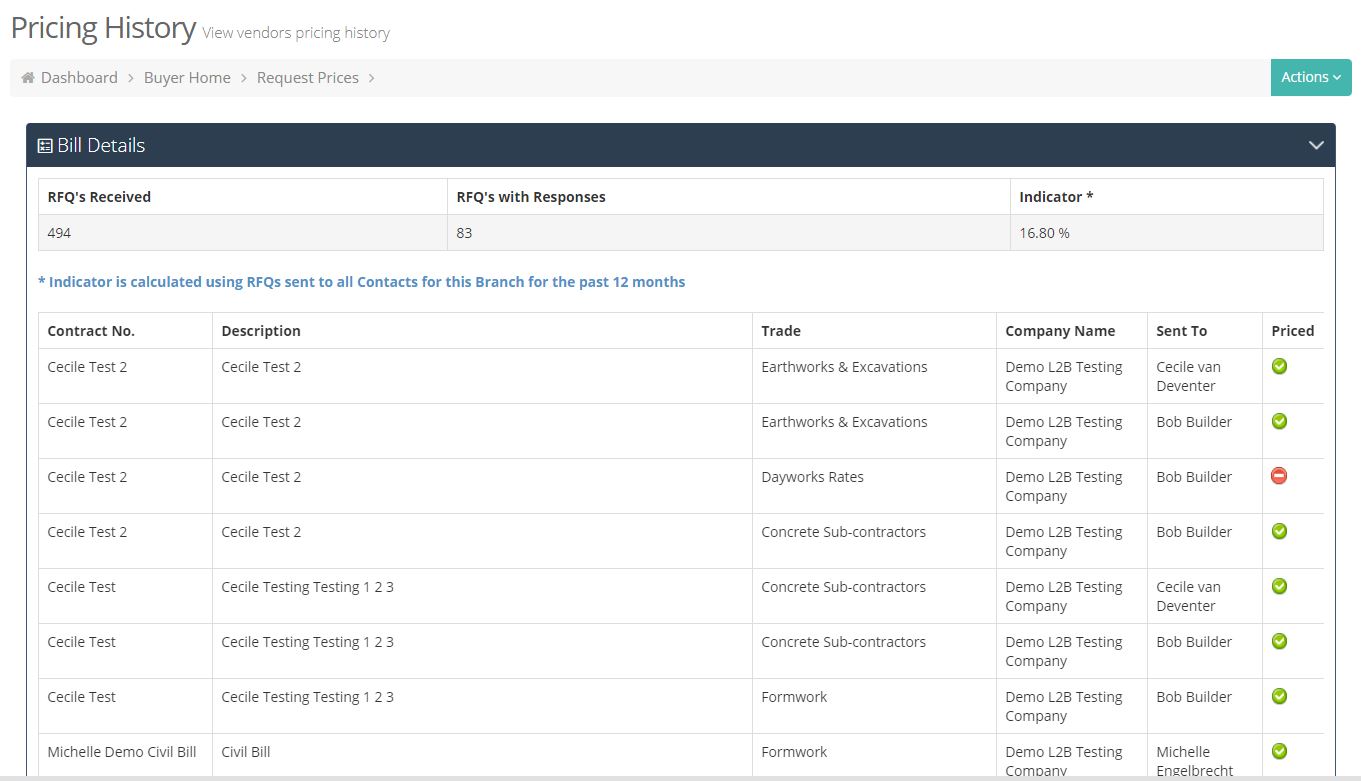Screen dimensions: 1361x781
Task: Click the RFQ's with Responses header cell
Action: (x=729, y=197)
